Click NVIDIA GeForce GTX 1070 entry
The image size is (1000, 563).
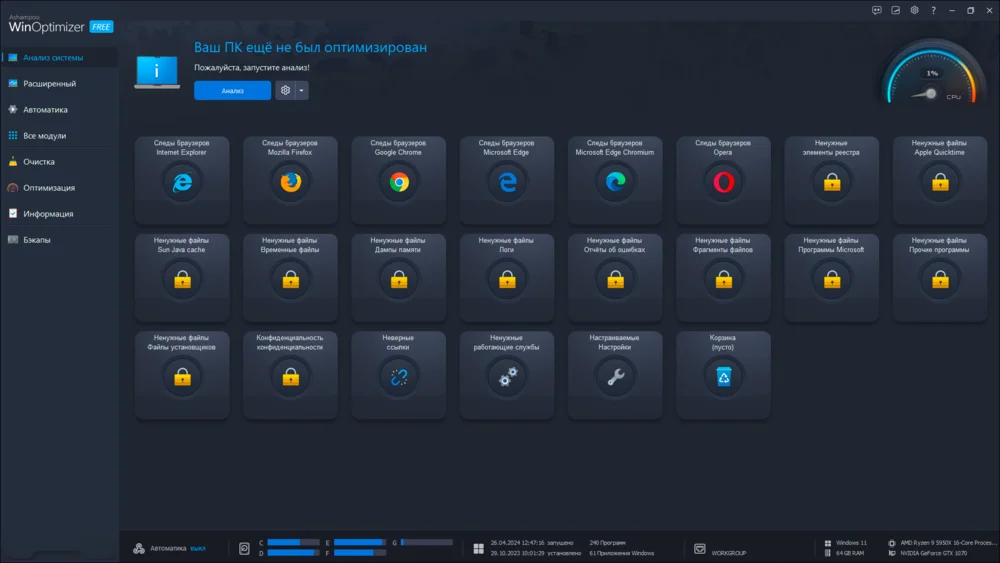coord(933,553)
